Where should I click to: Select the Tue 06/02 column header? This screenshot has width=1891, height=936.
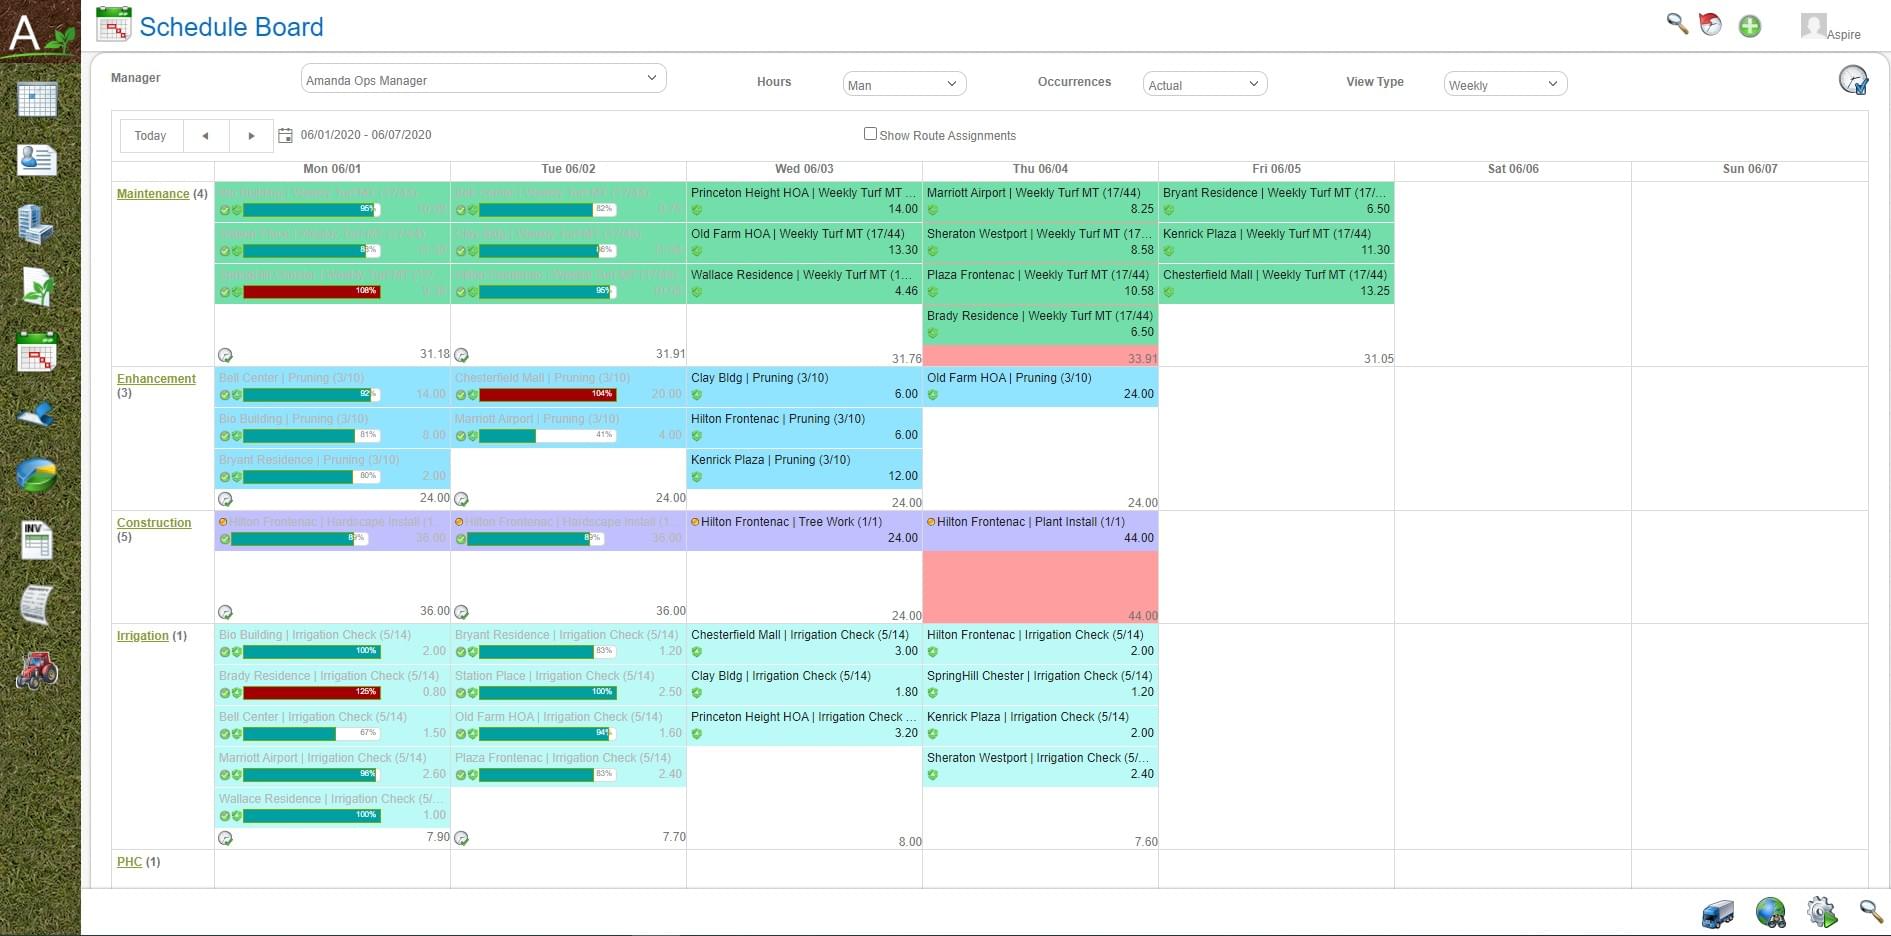click(568, 169)
